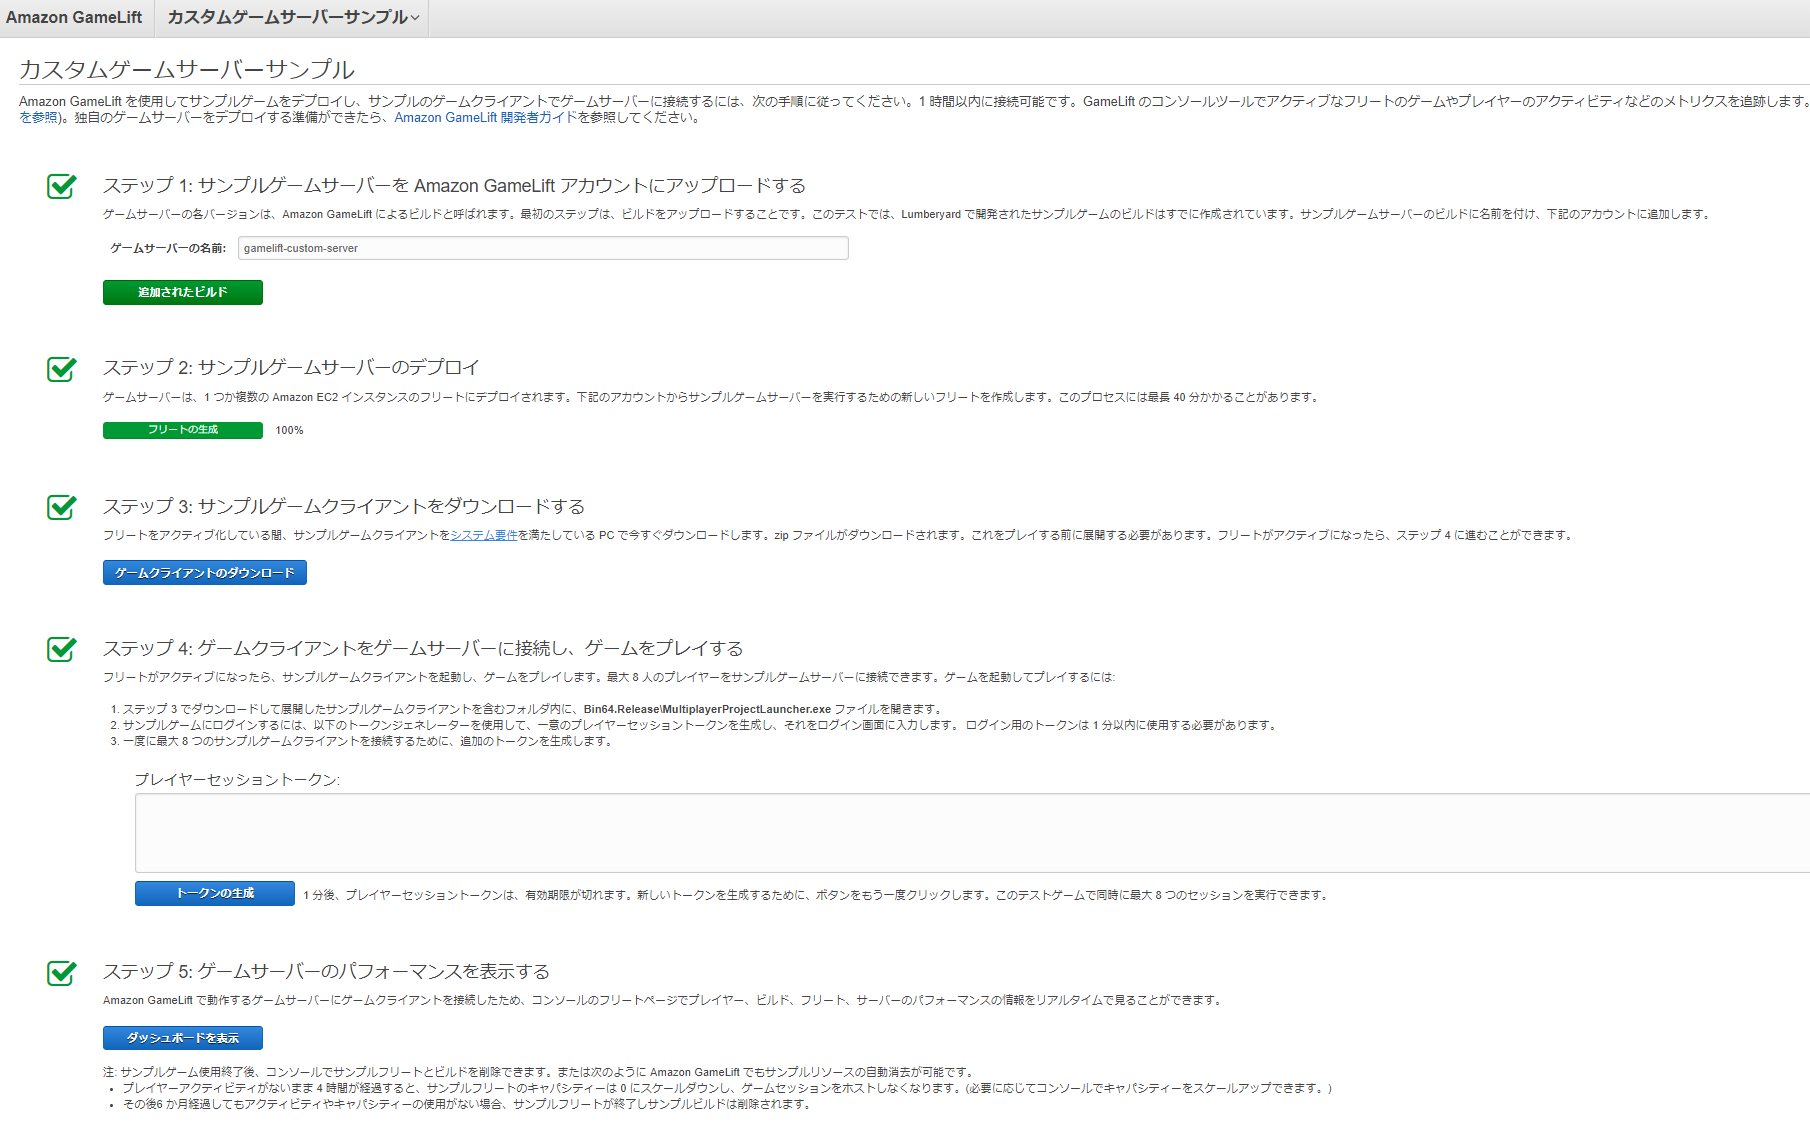
Task: Click the page heading カスタムゲームサーバーサンプル
Action: point(187,69)
